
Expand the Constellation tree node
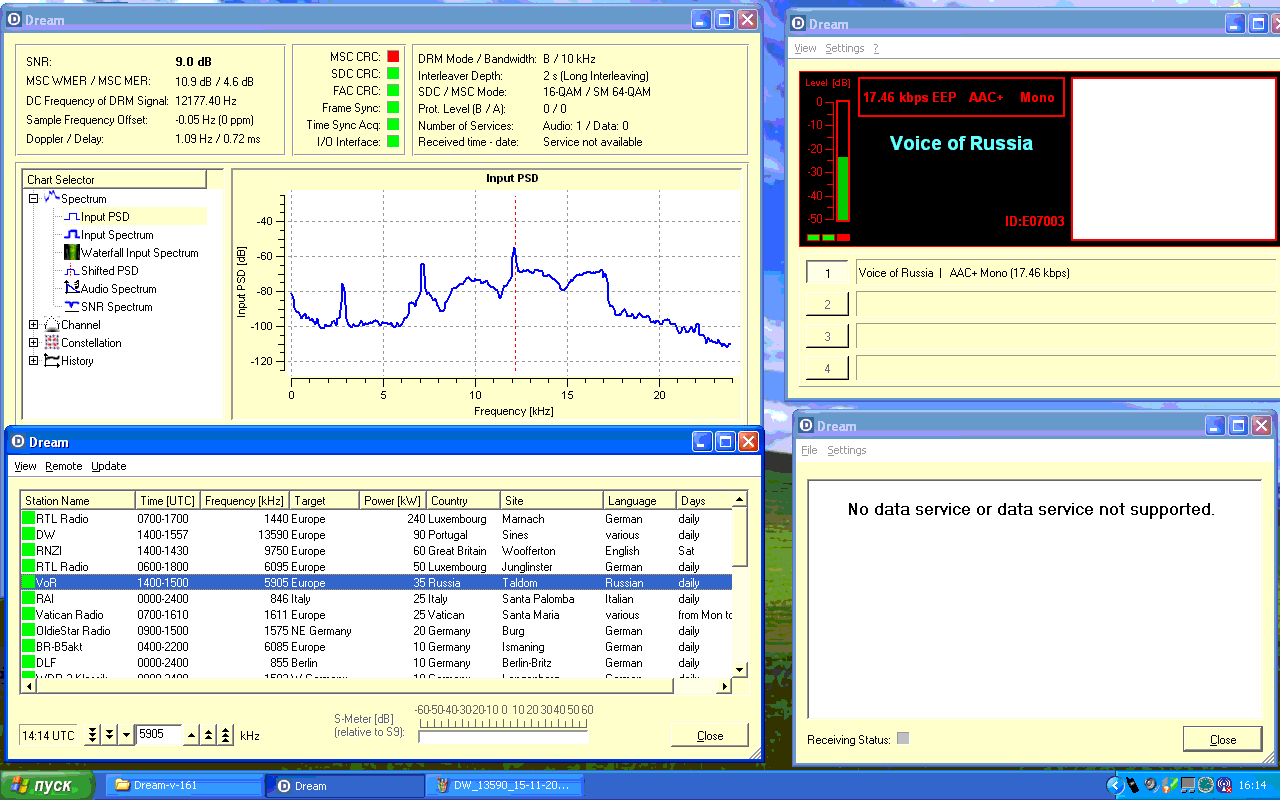(33, 343)
